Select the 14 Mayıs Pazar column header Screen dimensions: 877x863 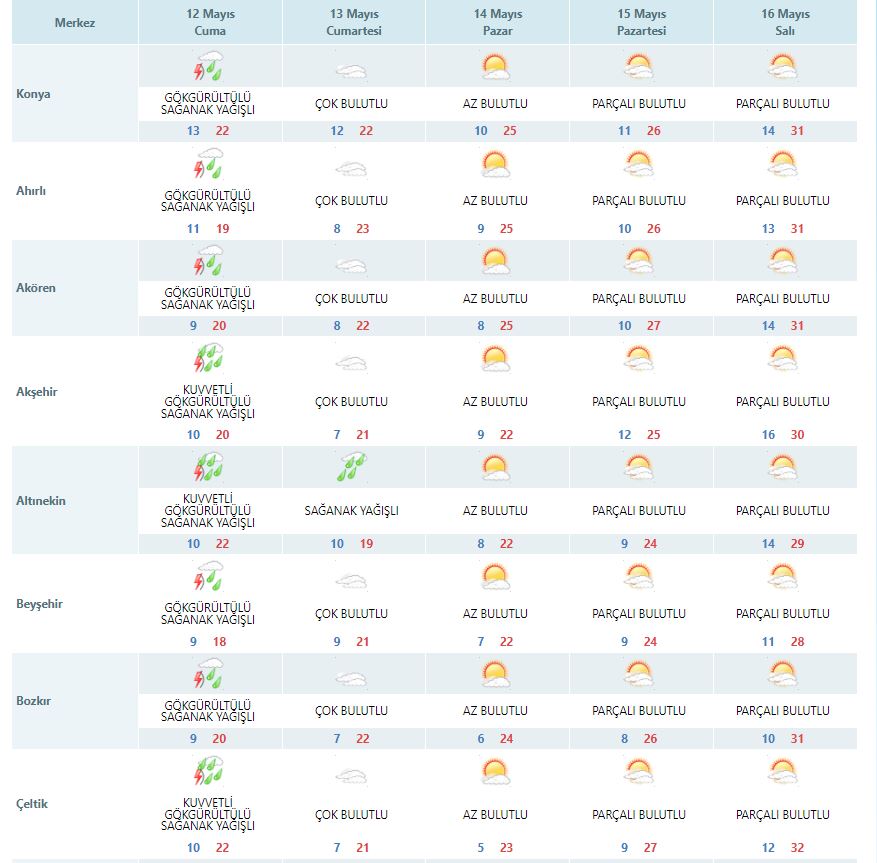496,22
